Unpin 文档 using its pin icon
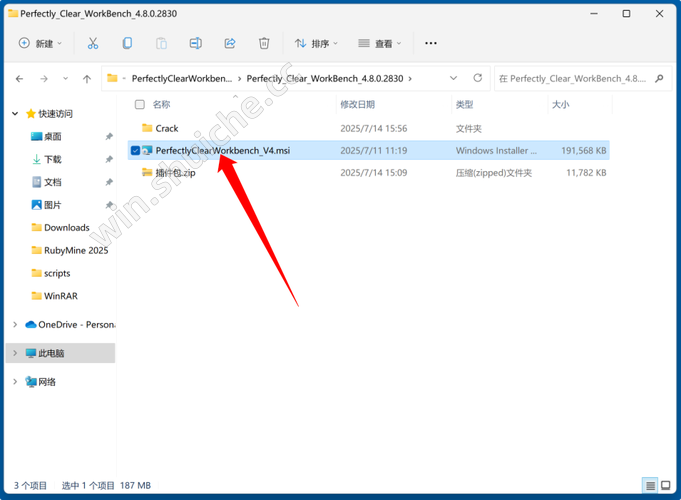 coord(109,182)
